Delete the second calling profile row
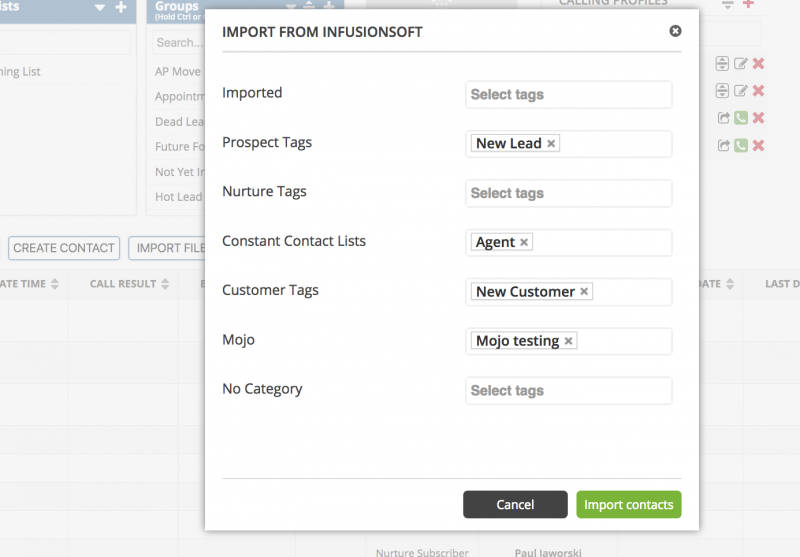Image resolution: width=800 pixels, height=557 pixels. pyautogui.click(x=759, y=91)
